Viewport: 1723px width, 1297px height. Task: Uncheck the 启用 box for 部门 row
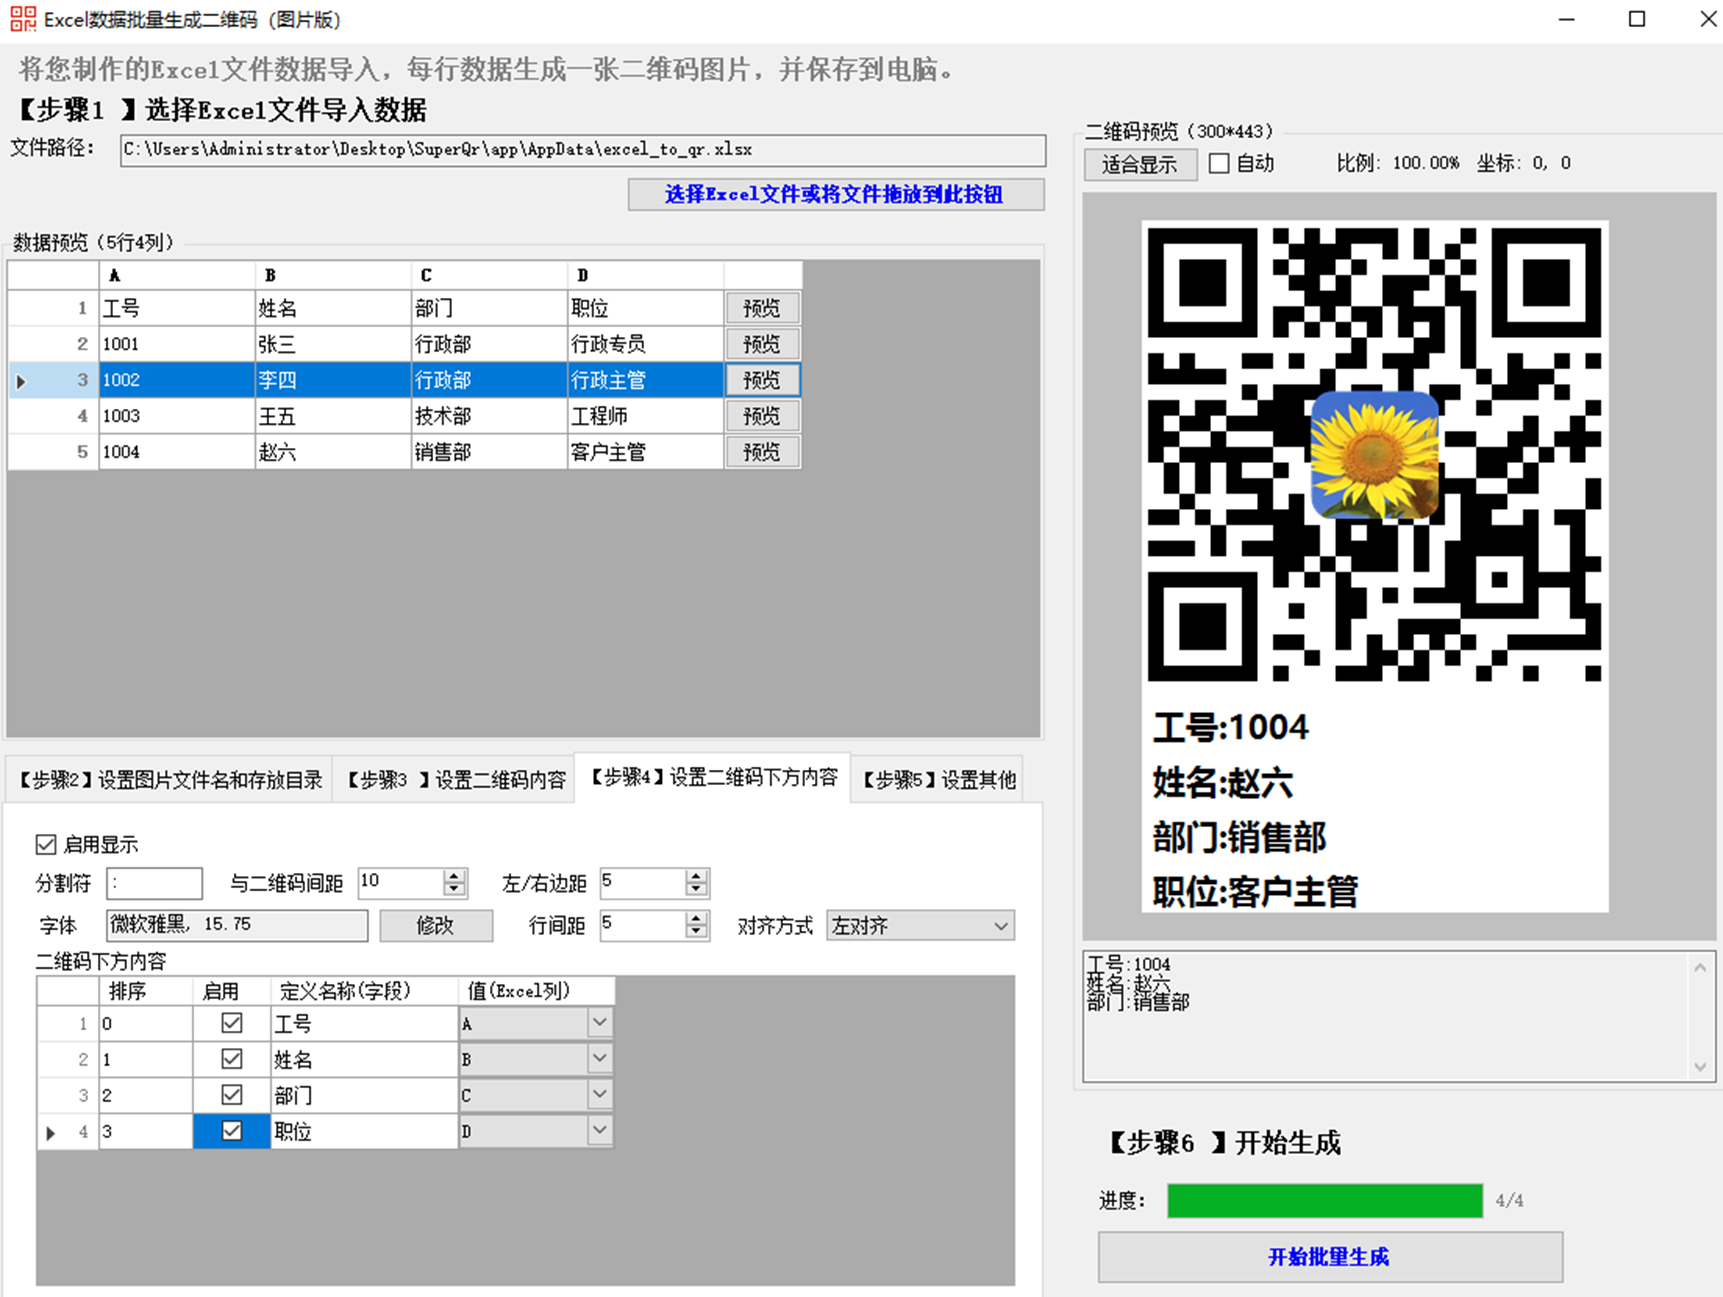point(231,1095)
